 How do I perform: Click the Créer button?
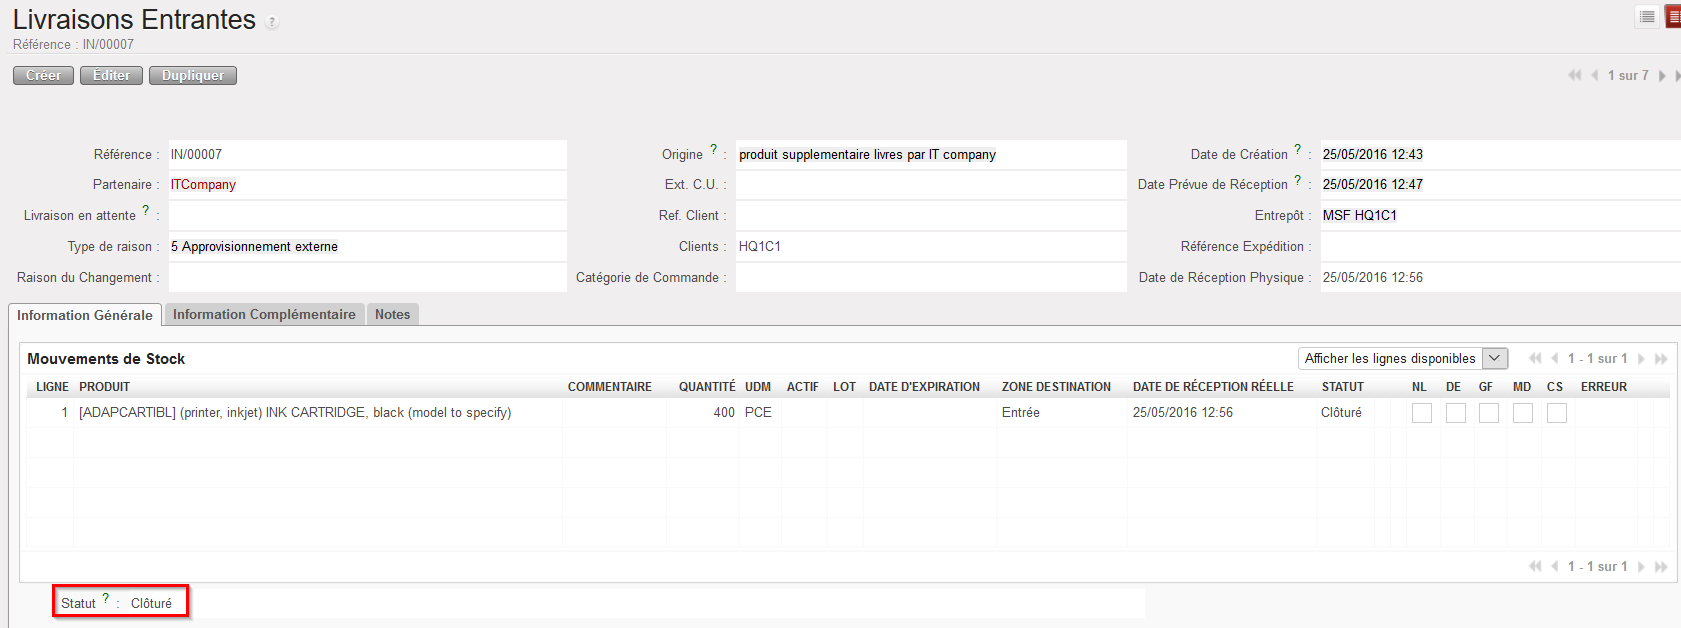pyautogui.click(x=43, y=76)
